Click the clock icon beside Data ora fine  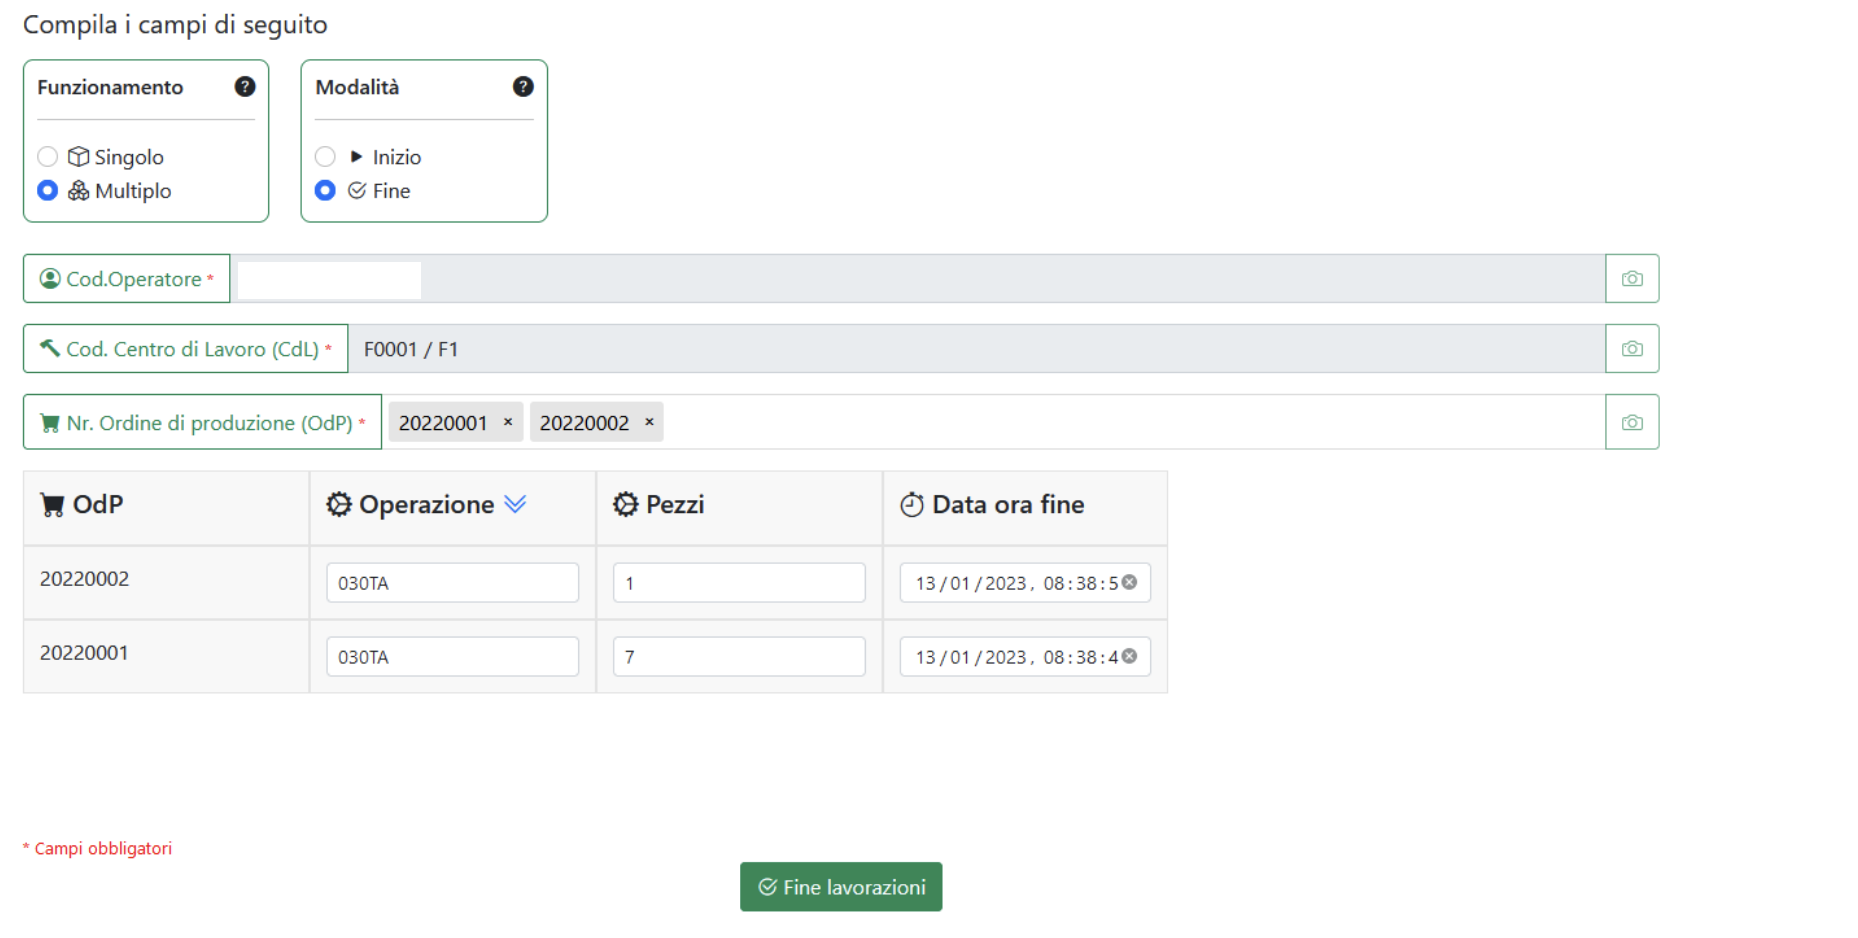[x=912, y=505]
